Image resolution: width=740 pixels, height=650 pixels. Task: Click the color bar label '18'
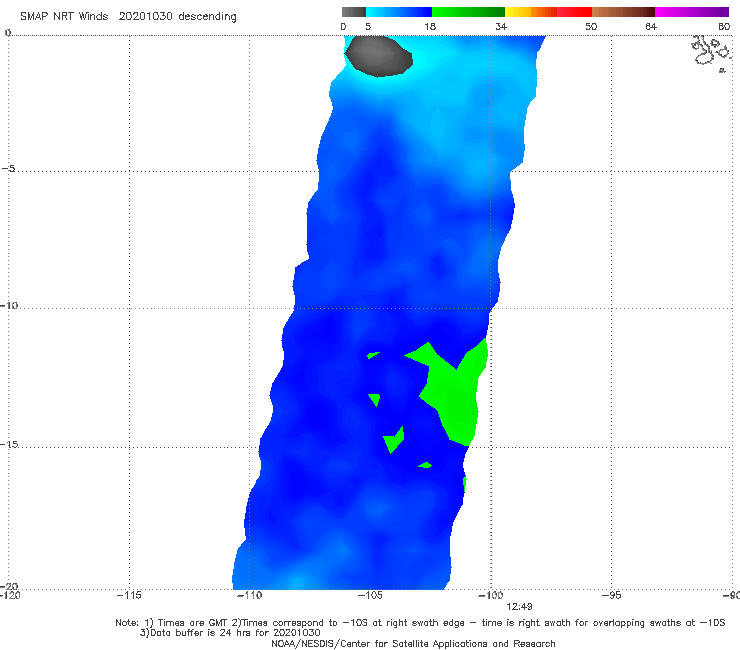coord(430,26)
